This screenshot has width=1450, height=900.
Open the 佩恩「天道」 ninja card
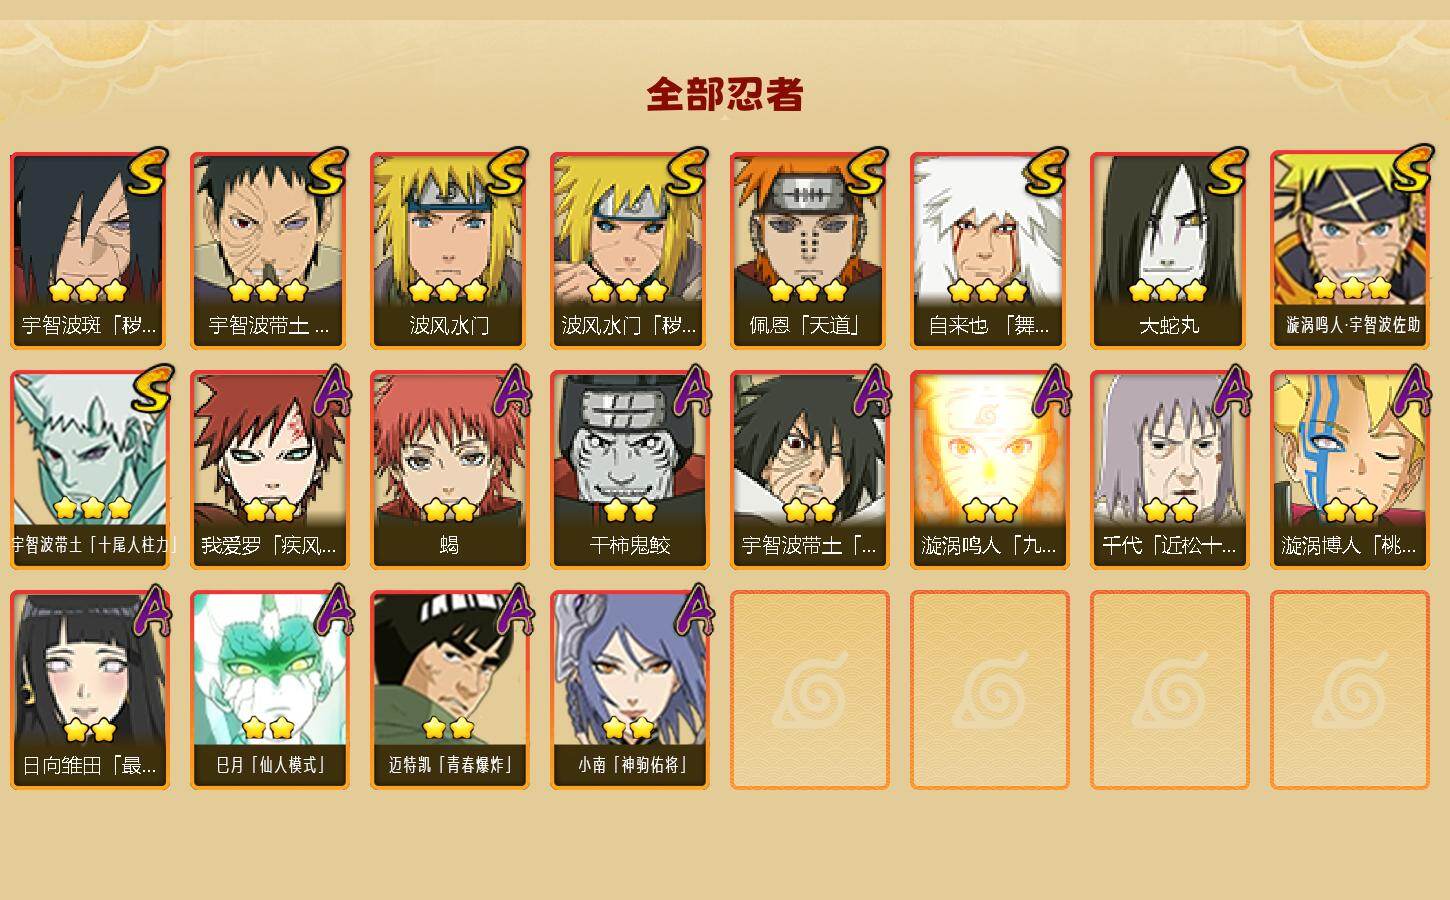click(x=809, y=250)
